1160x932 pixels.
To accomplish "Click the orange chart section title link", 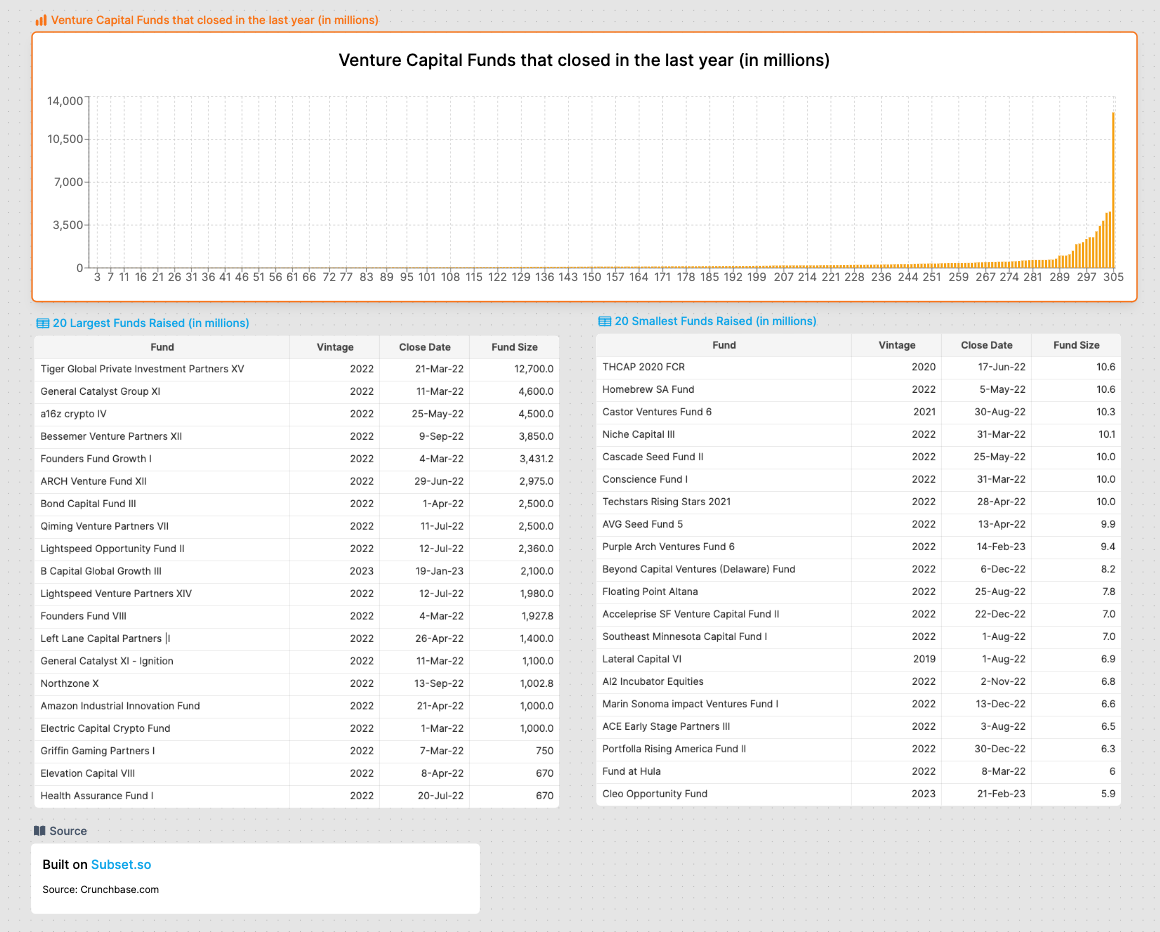I will [214, 20].
